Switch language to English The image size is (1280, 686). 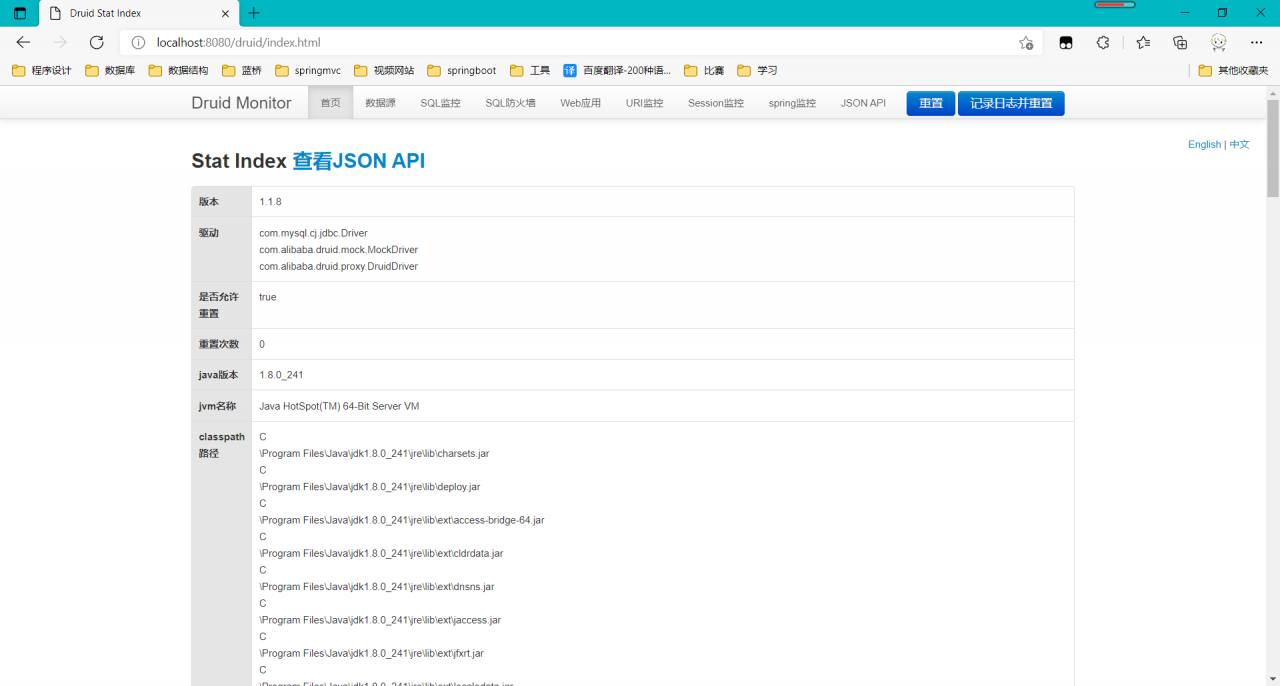tap(1204, 144)
